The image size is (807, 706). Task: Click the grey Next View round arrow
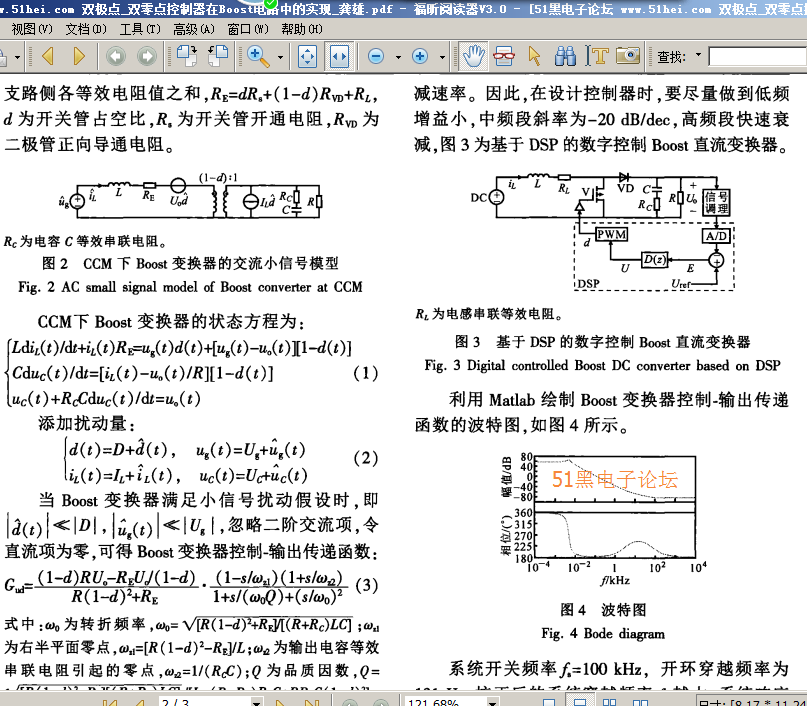coord(147,56)
